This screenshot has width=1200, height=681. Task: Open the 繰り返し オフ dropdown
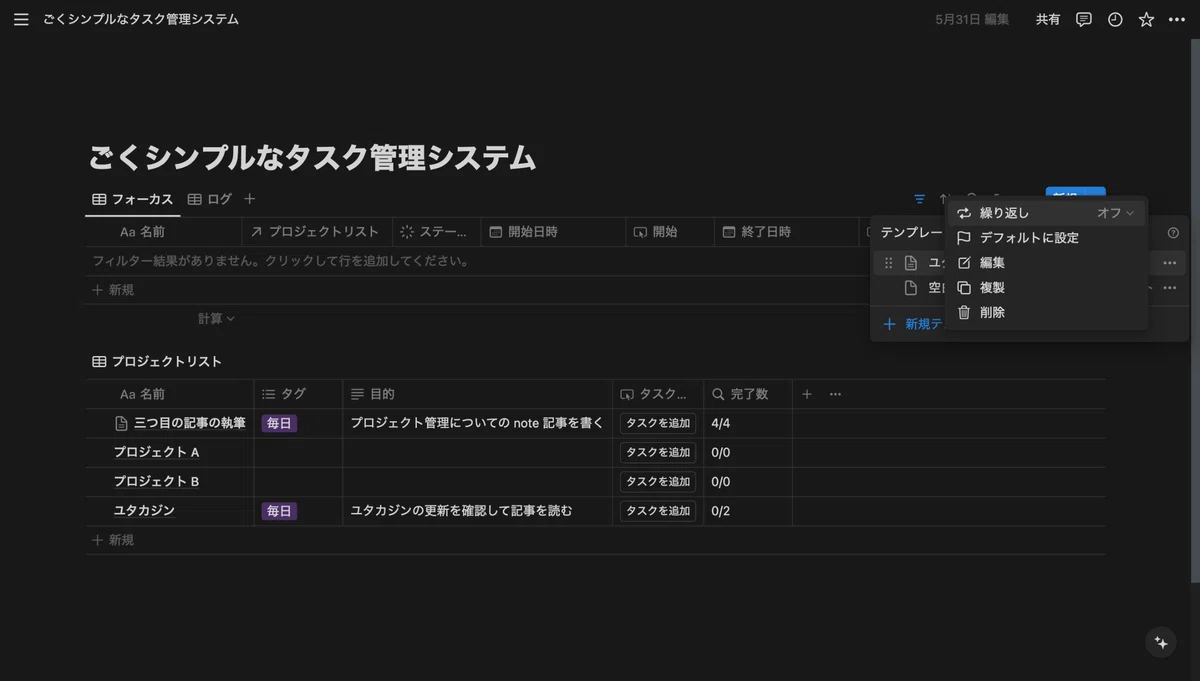tap(1115, 213)
